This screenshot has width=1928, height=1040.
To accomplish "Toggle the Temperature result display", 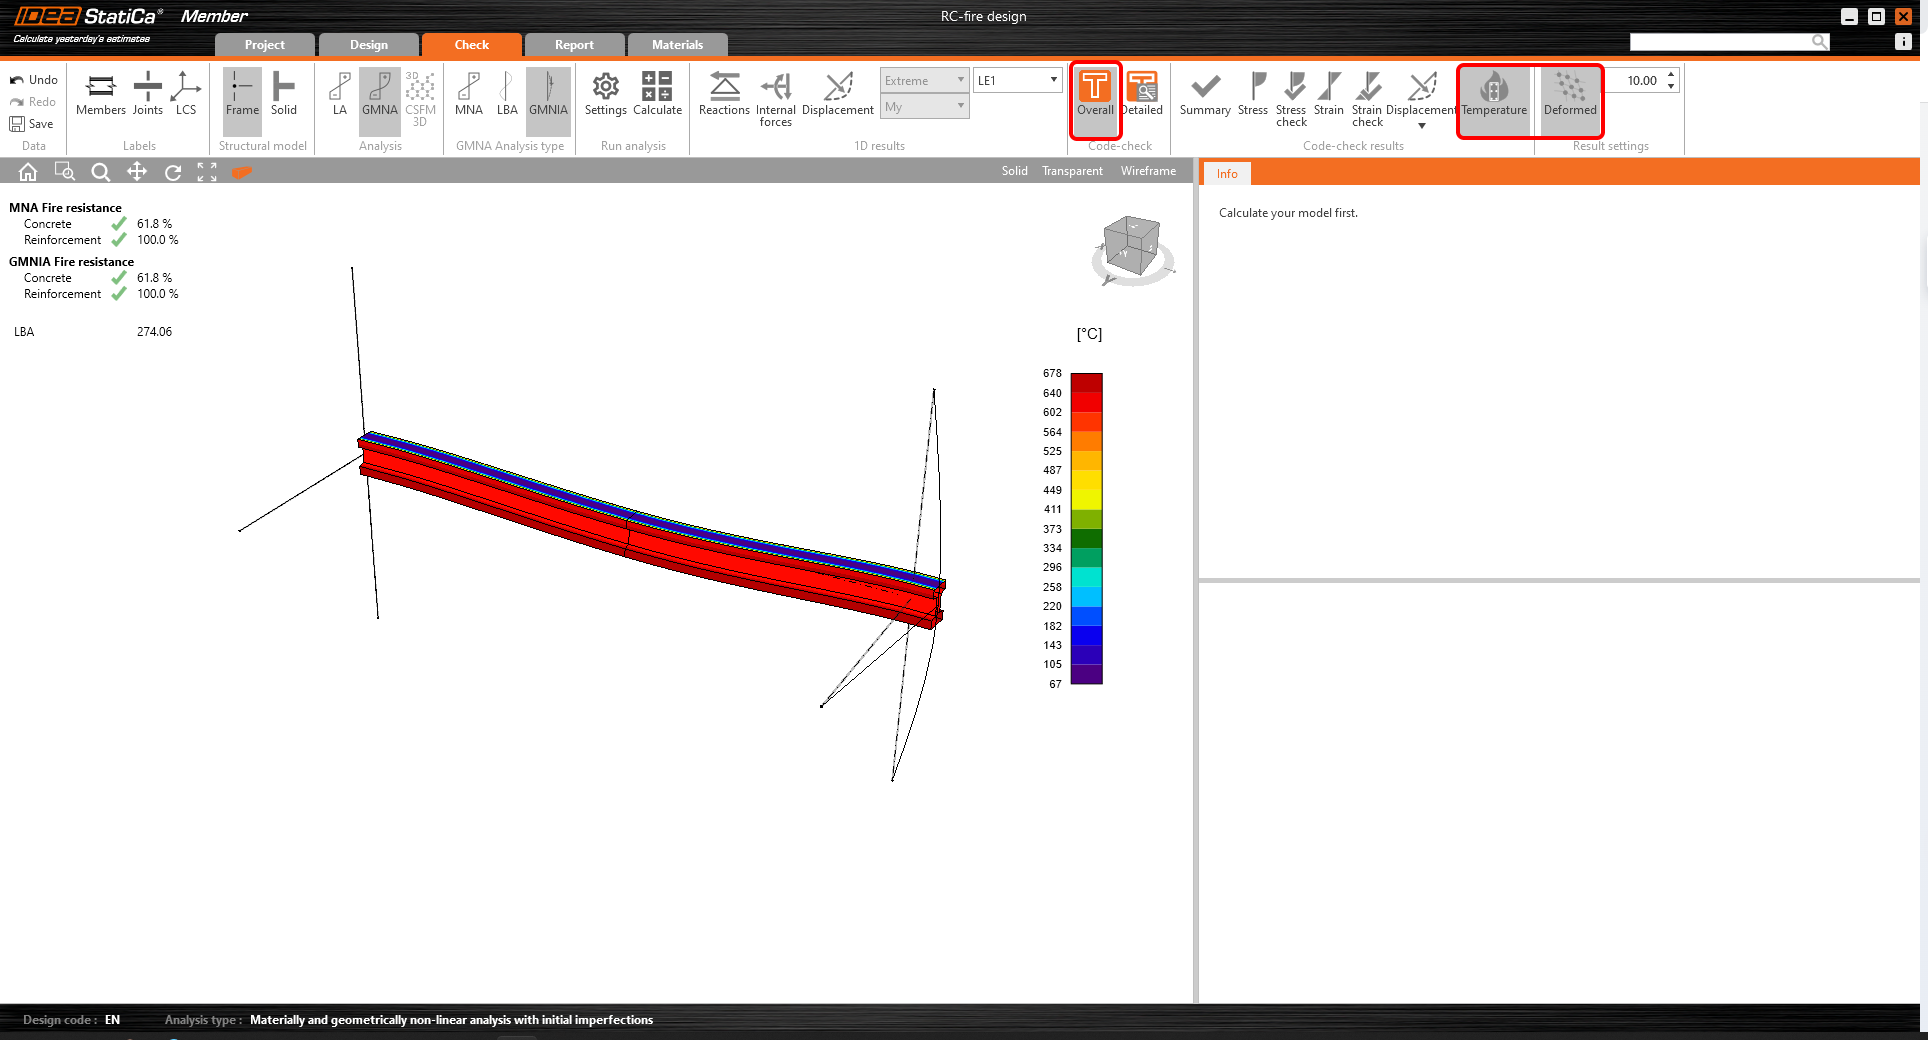I will click(x=1494, y=94).
